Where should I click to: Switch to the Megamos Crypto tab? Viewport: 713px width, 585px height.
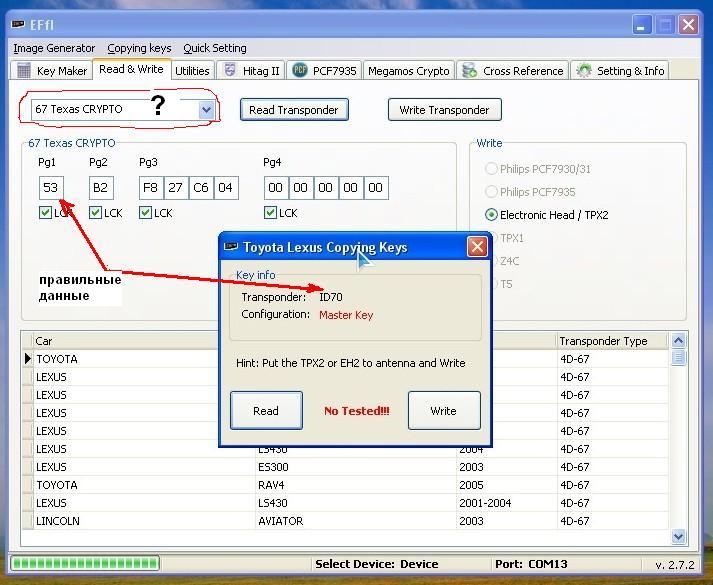click(x=409, y=70)
